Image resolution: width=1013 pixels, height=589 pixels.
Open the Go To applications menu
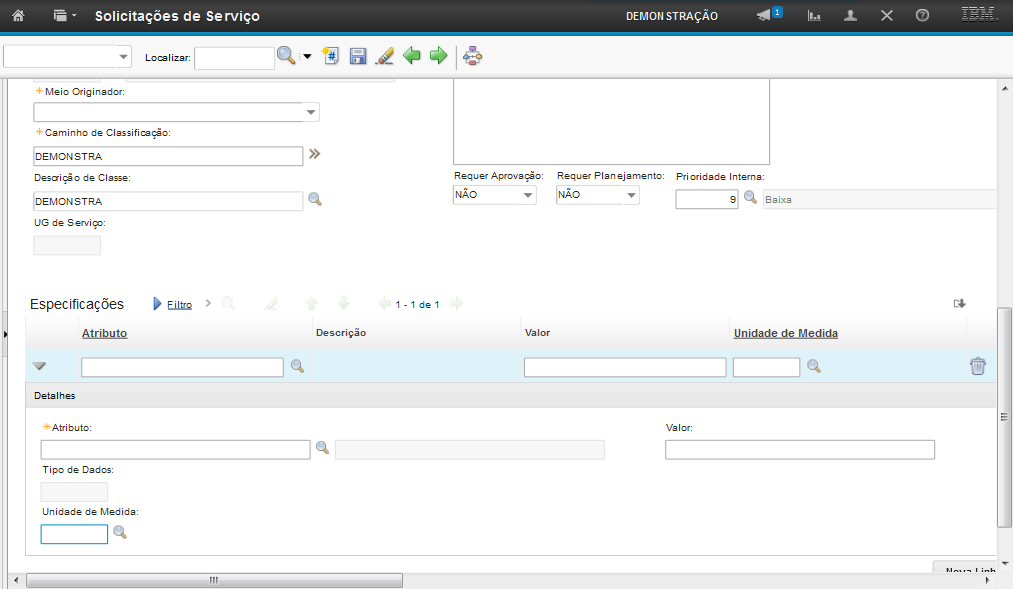point(64,16)
